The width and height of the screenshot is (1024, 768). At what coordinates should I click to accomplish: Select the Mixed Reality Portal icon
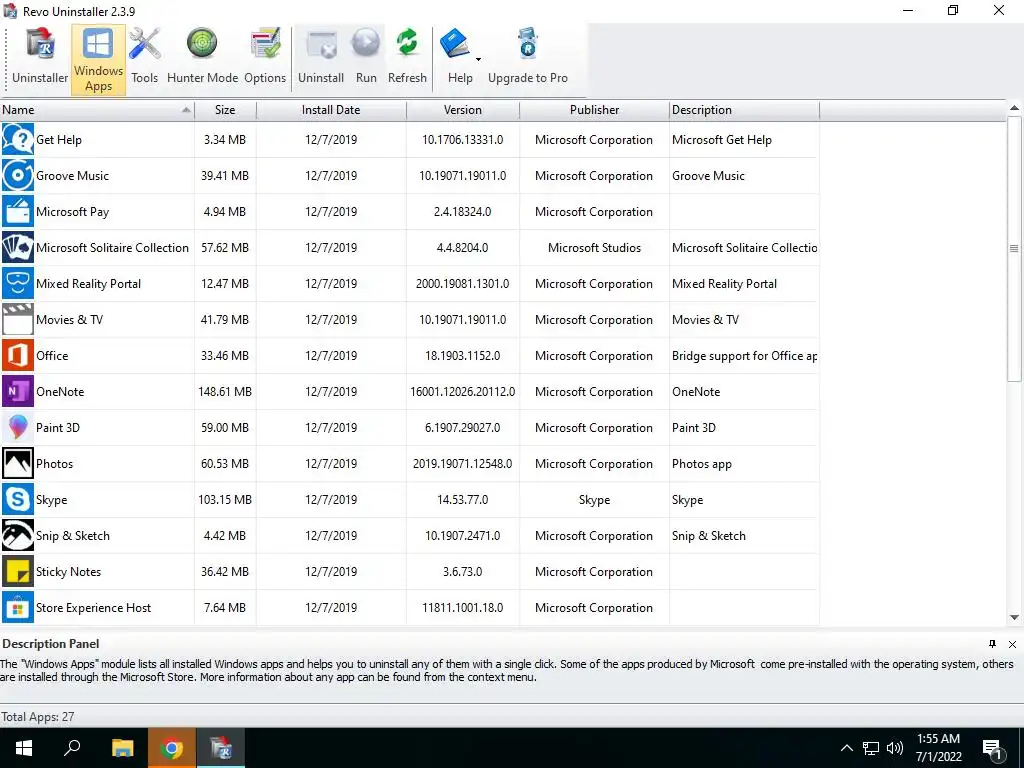point(18,283)
